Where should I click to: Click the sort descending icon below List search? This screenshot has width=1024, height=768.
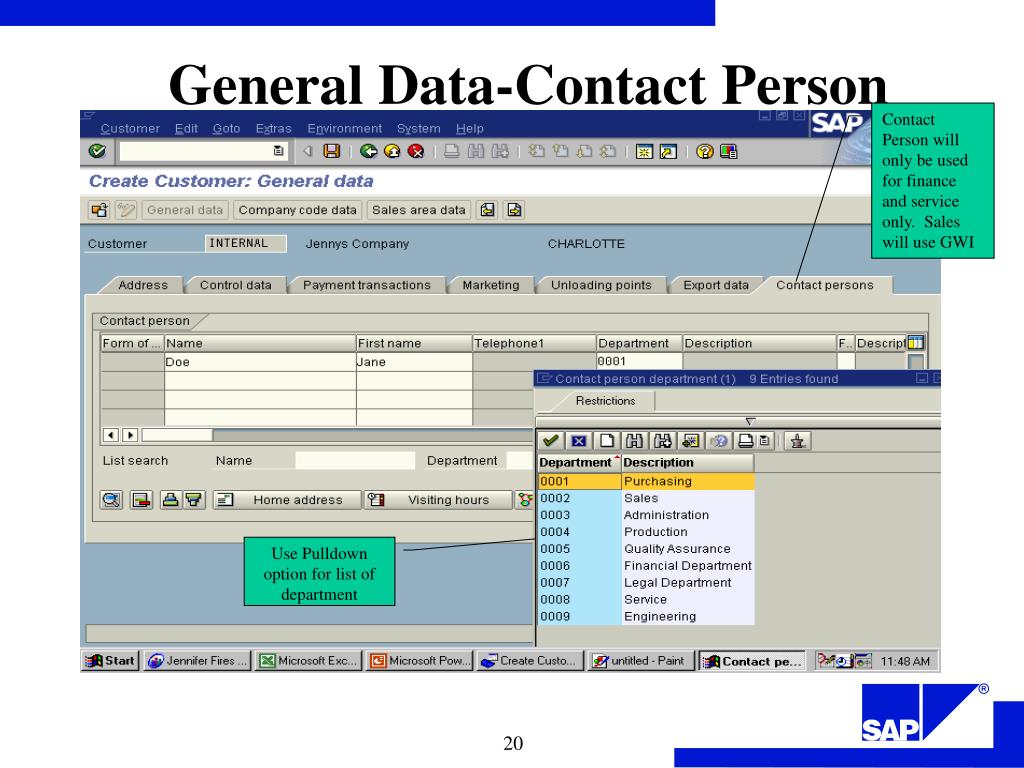(194, 500)
